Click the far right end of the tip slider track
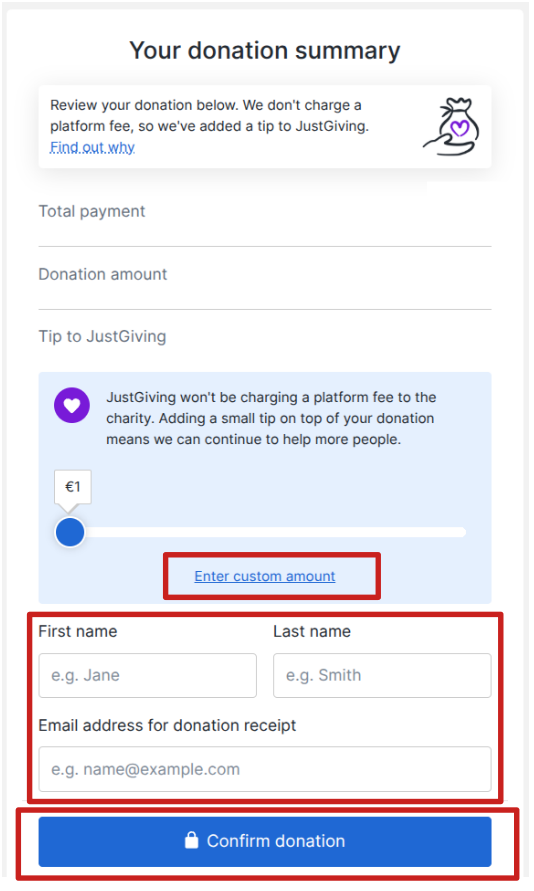This screenshot has height=891, width=534. click(x=462, y=532)
